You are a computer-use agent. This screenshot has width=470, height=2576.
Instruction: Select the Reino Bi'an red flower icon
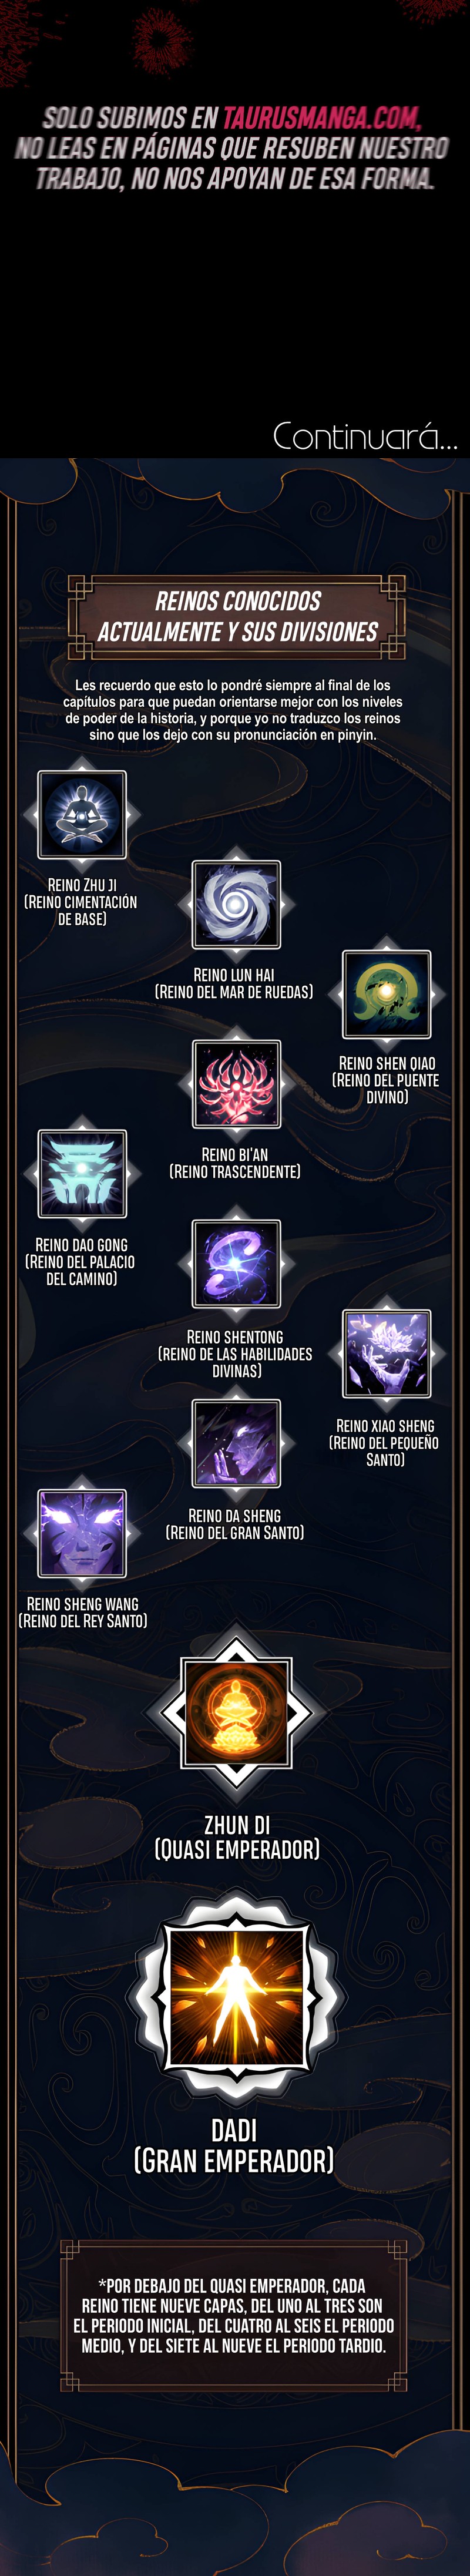(236, 1084)
